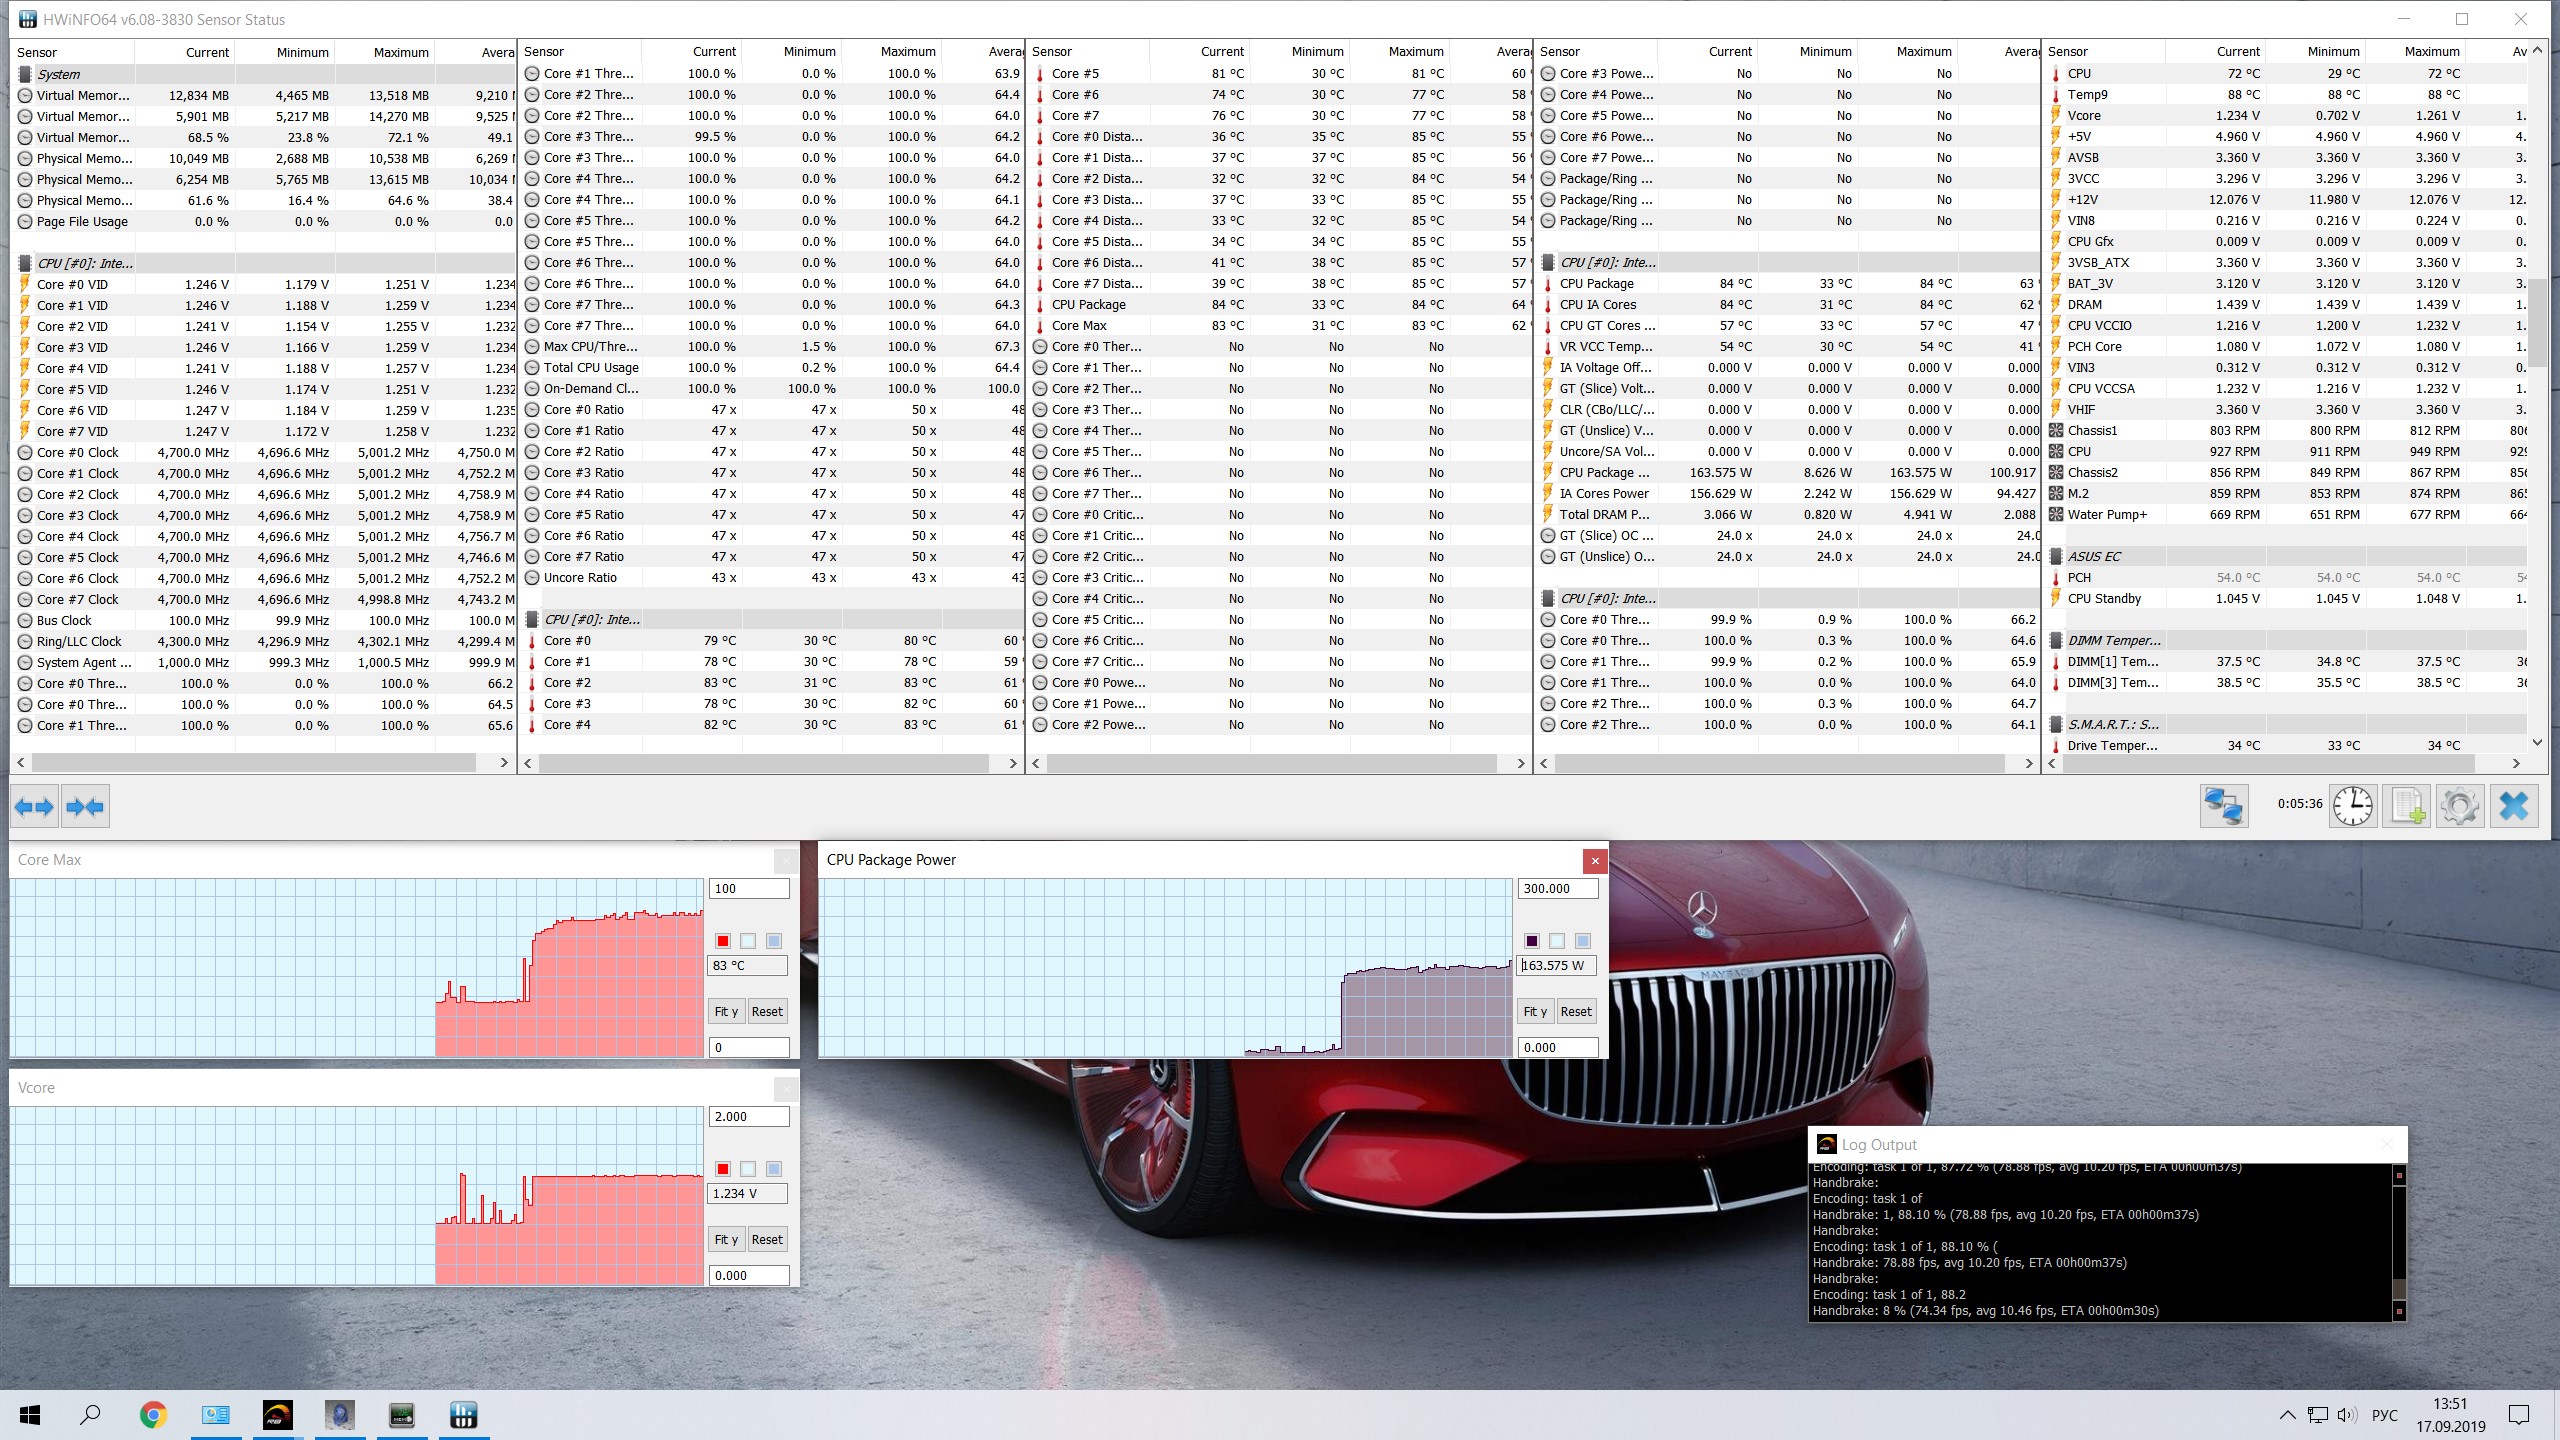Start logging with the sheet-plus icon
The width and height of the screenshot is (2560, 1440).
(2406, 805)
